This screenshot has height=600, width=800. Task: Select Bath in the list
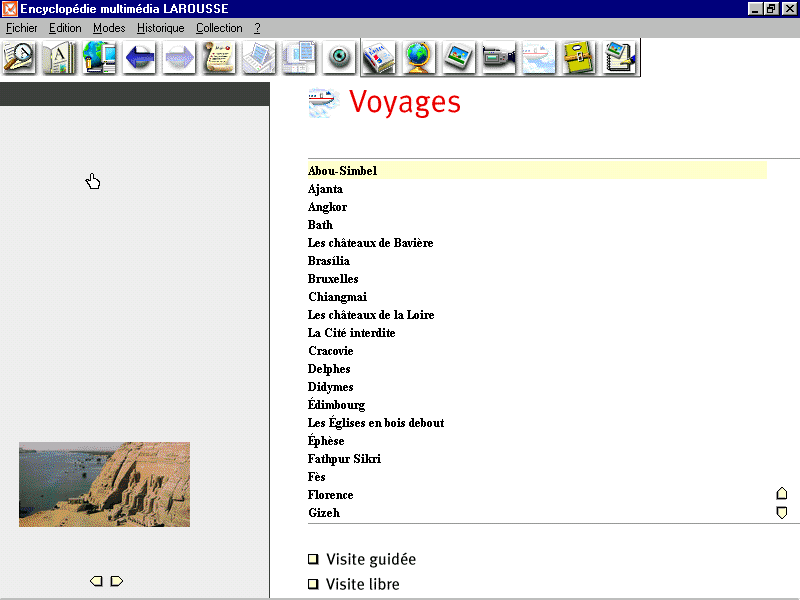[320, 225]
